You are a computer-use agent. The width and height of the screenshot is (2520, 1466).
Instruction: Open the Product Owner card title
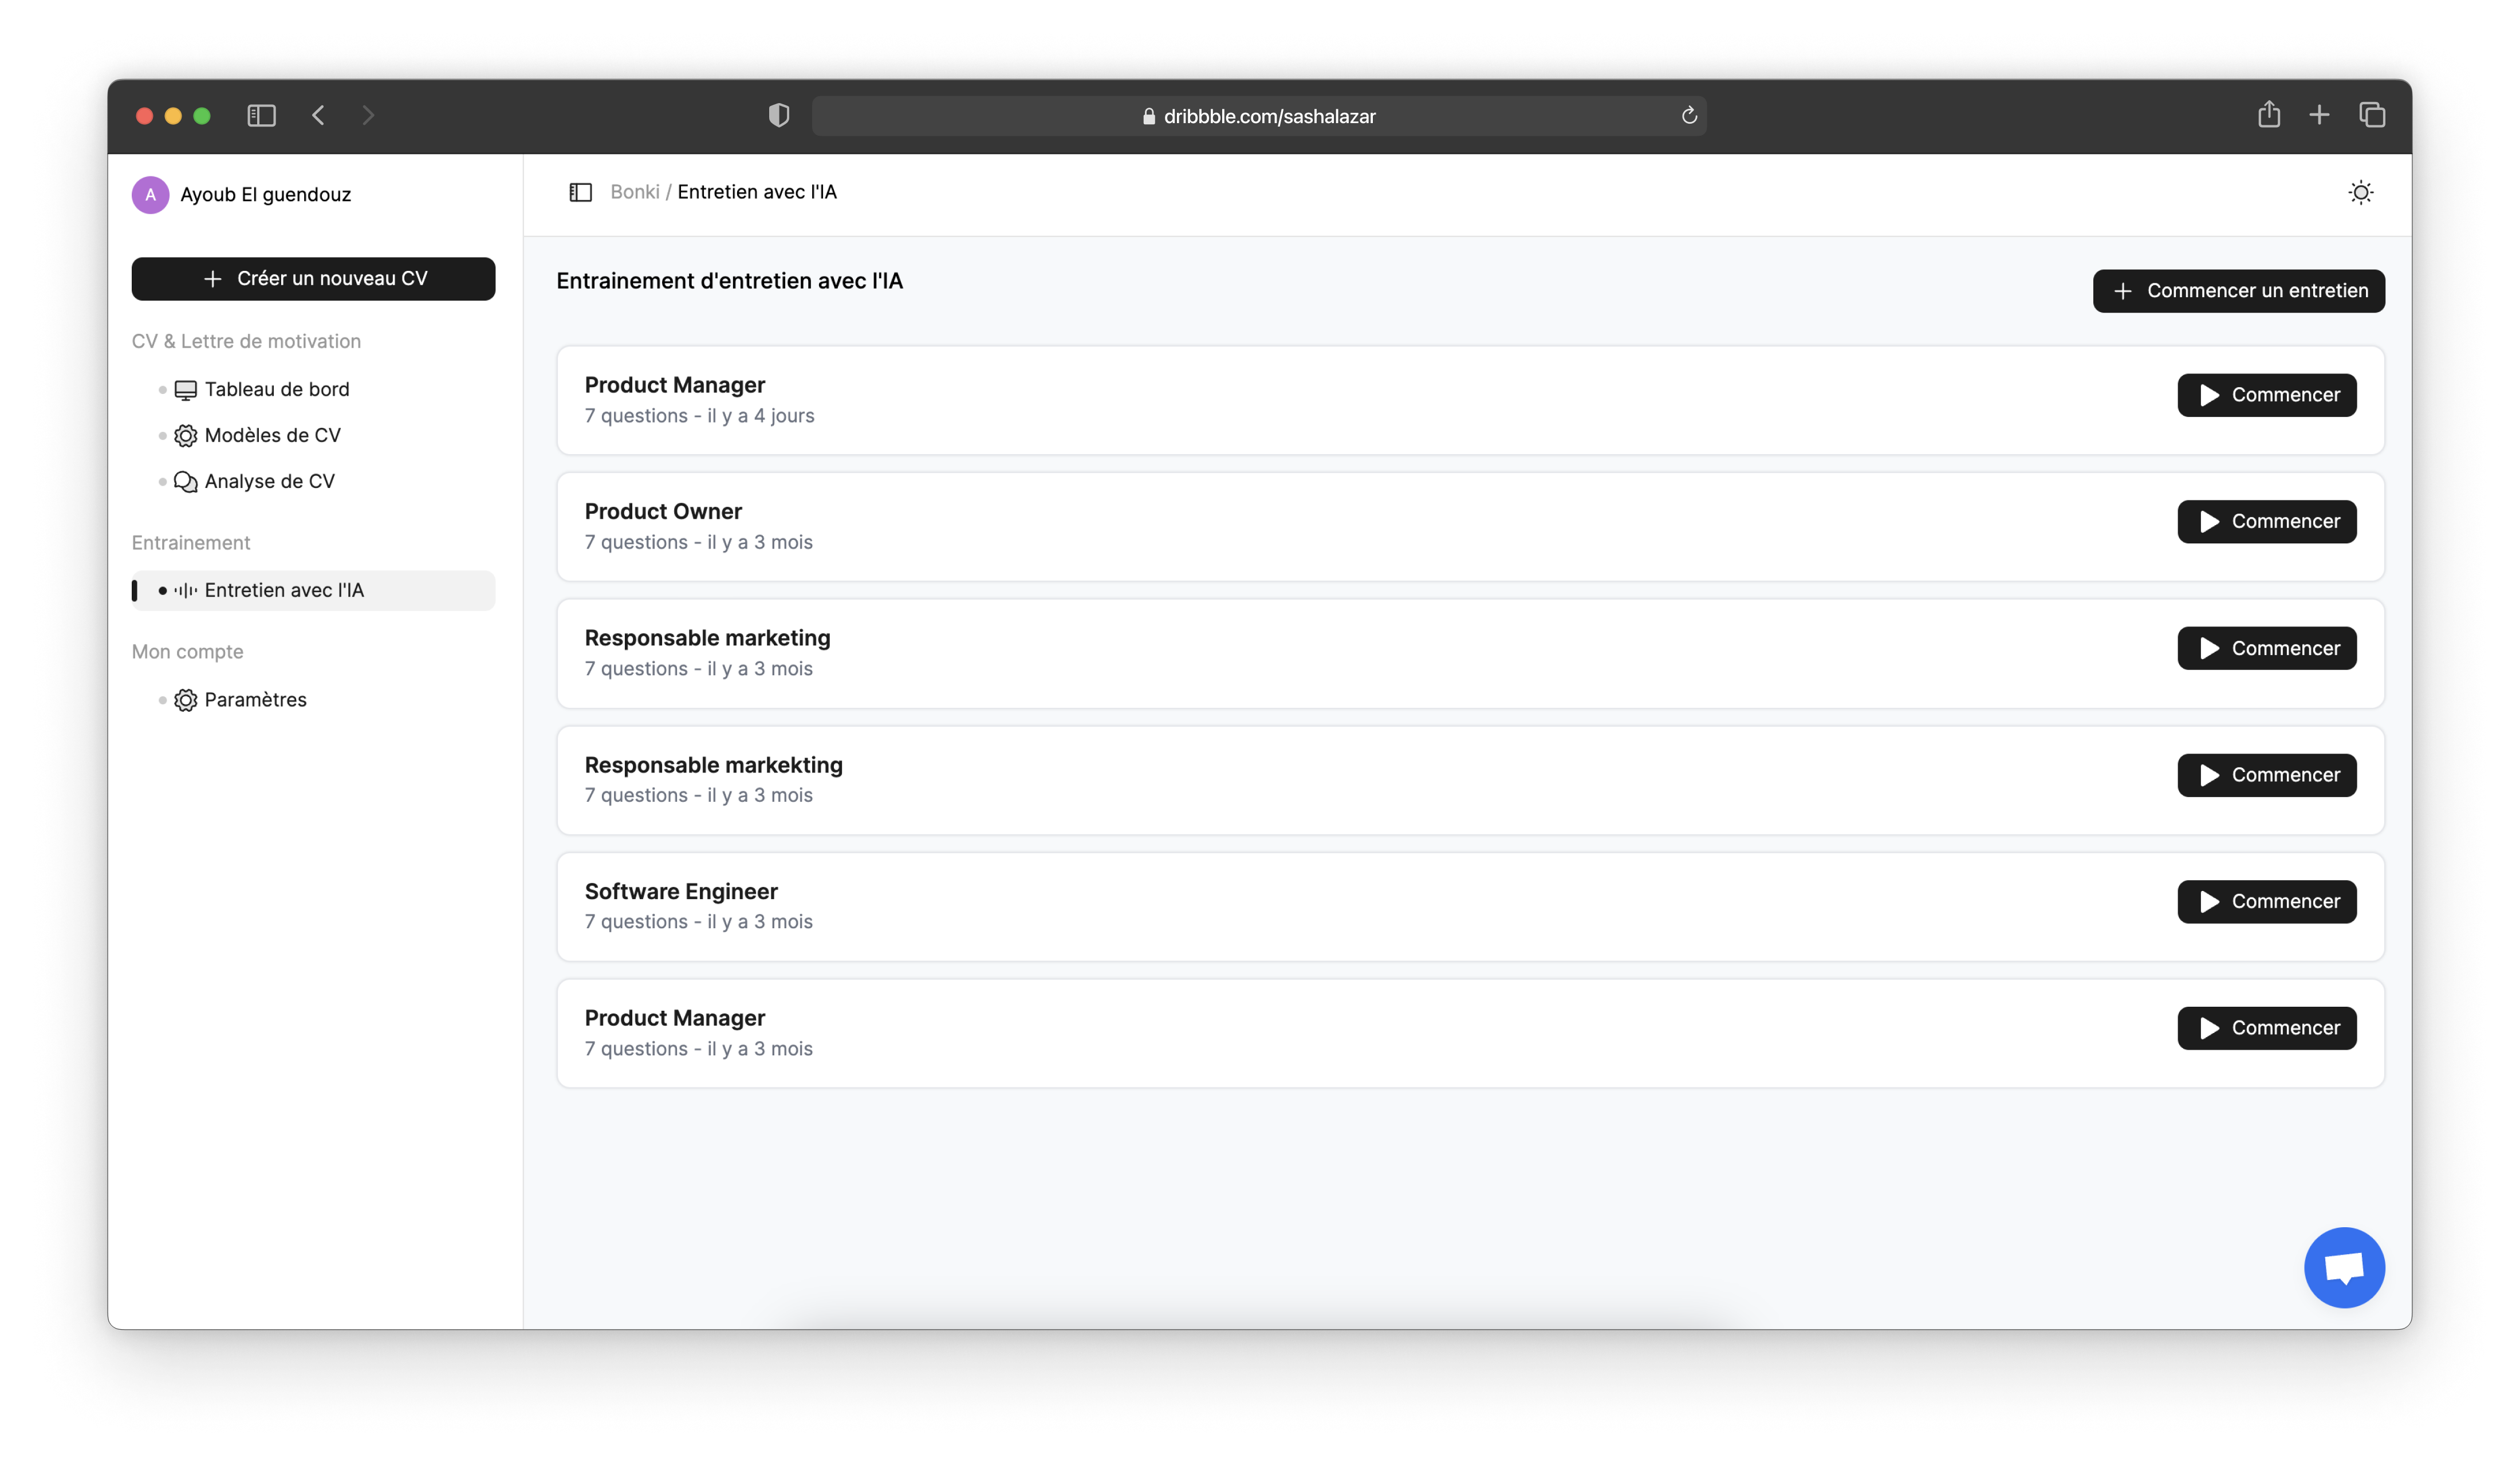pos(663,512)
